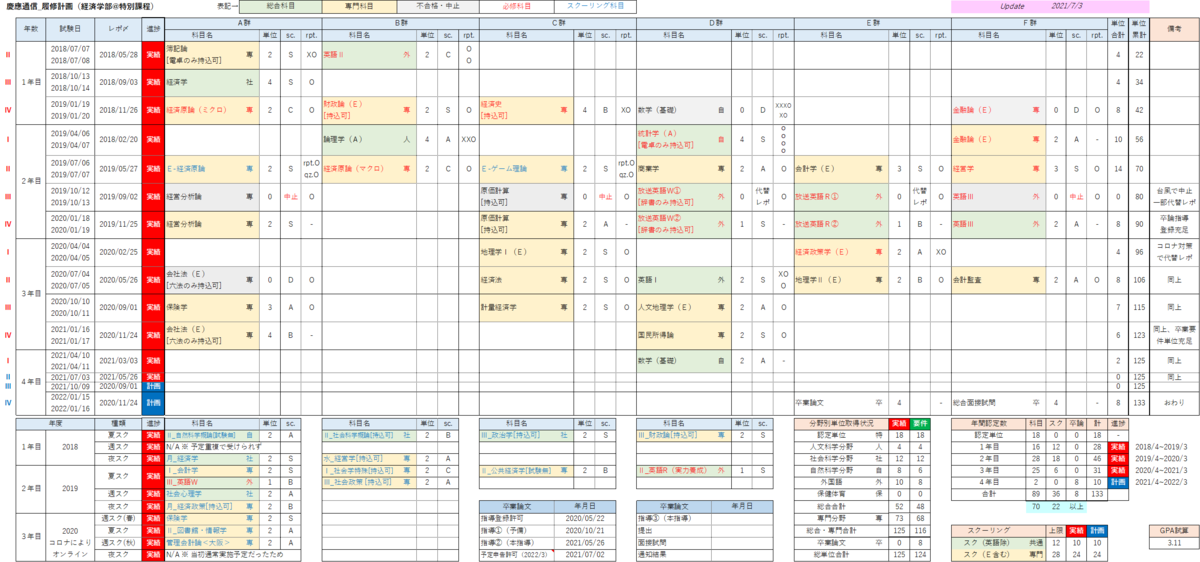
Task: Select the B群 group header
Action: (x=399, y=21)
